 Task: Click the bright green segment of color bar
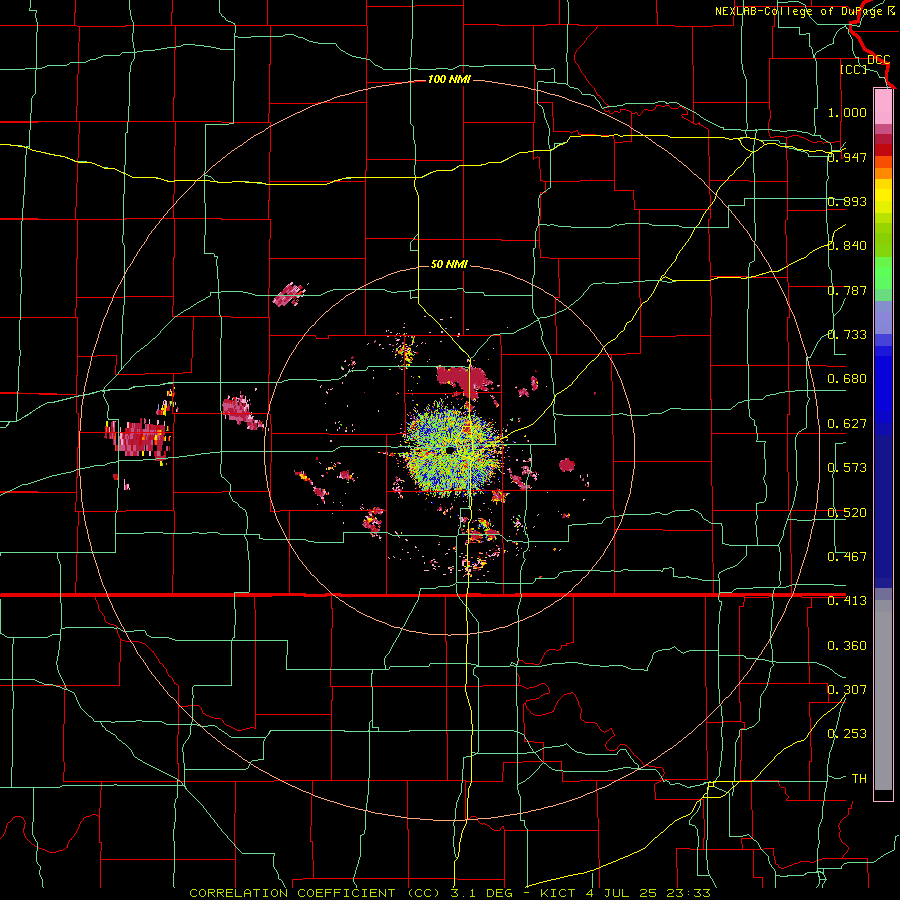click(x=883, y=273)
